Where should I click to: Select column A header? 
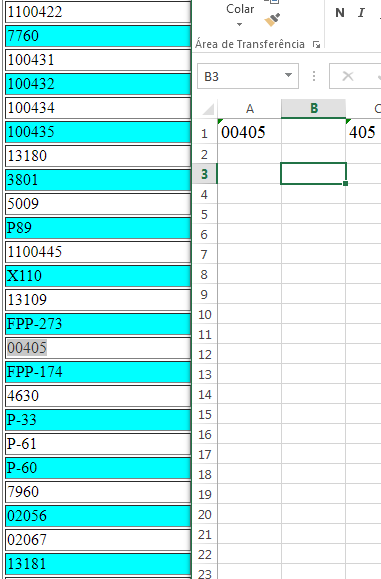click(x=250, y=109)
